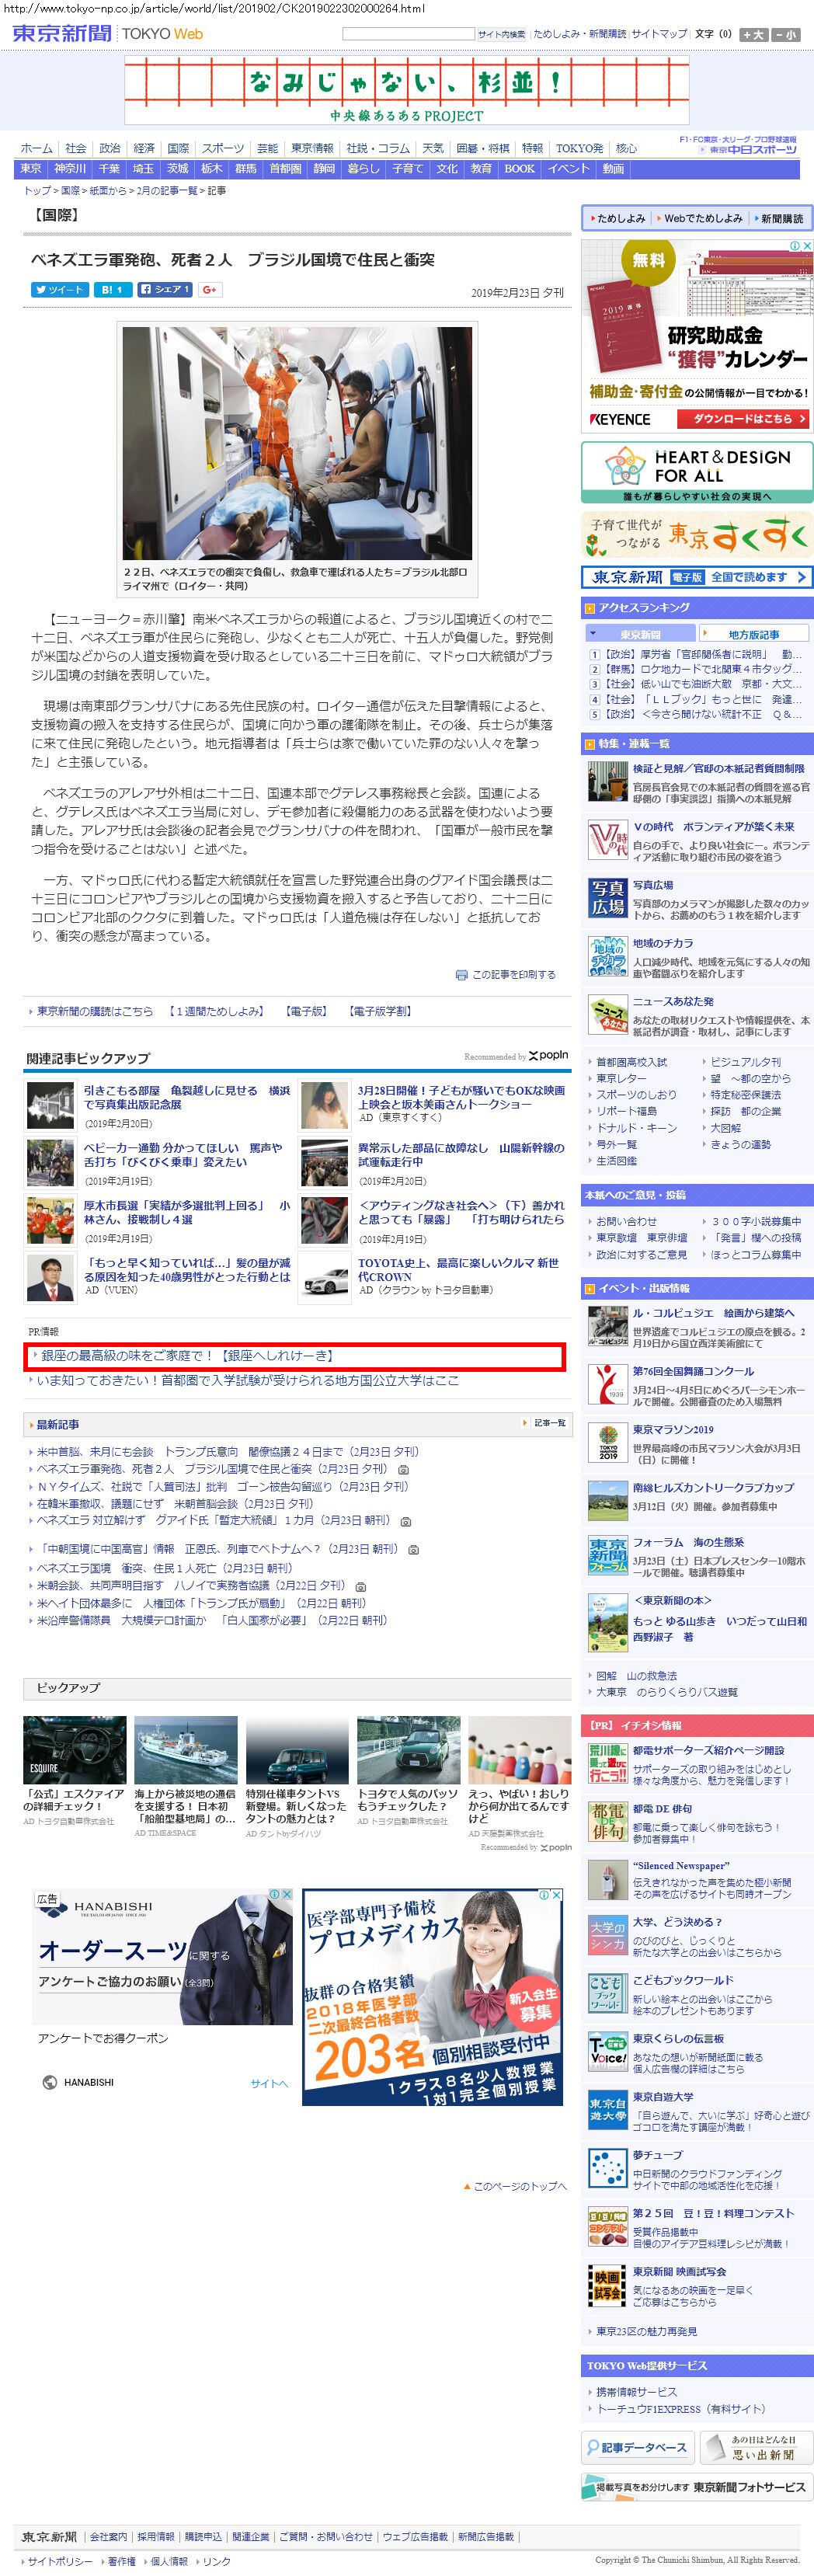The image size is (814, 2576).
Task: Open the 神奈川 regional menu item
Action: click(70, 169)
